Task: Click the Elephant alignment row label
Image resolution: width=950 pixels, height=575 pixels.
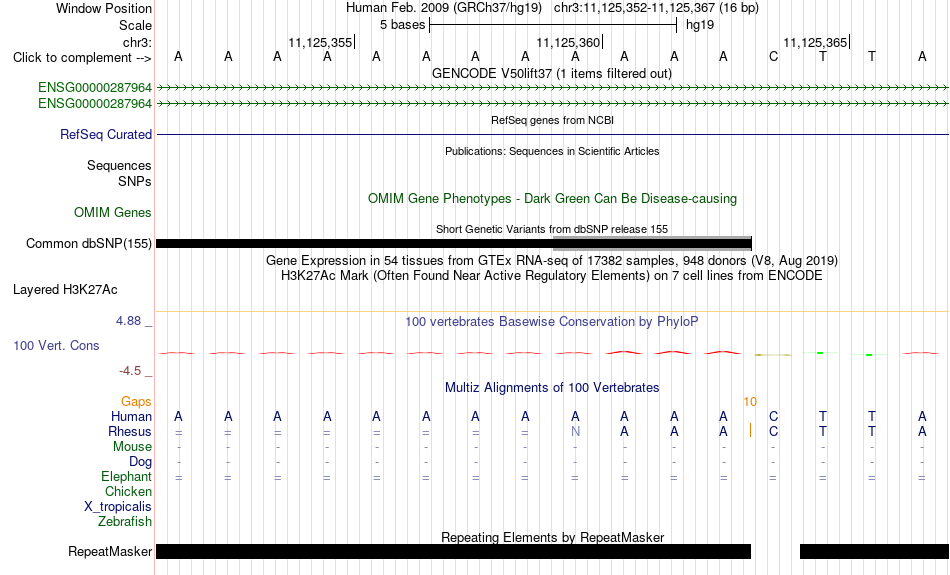Action: pyautogui.click(x=126, y=476)
